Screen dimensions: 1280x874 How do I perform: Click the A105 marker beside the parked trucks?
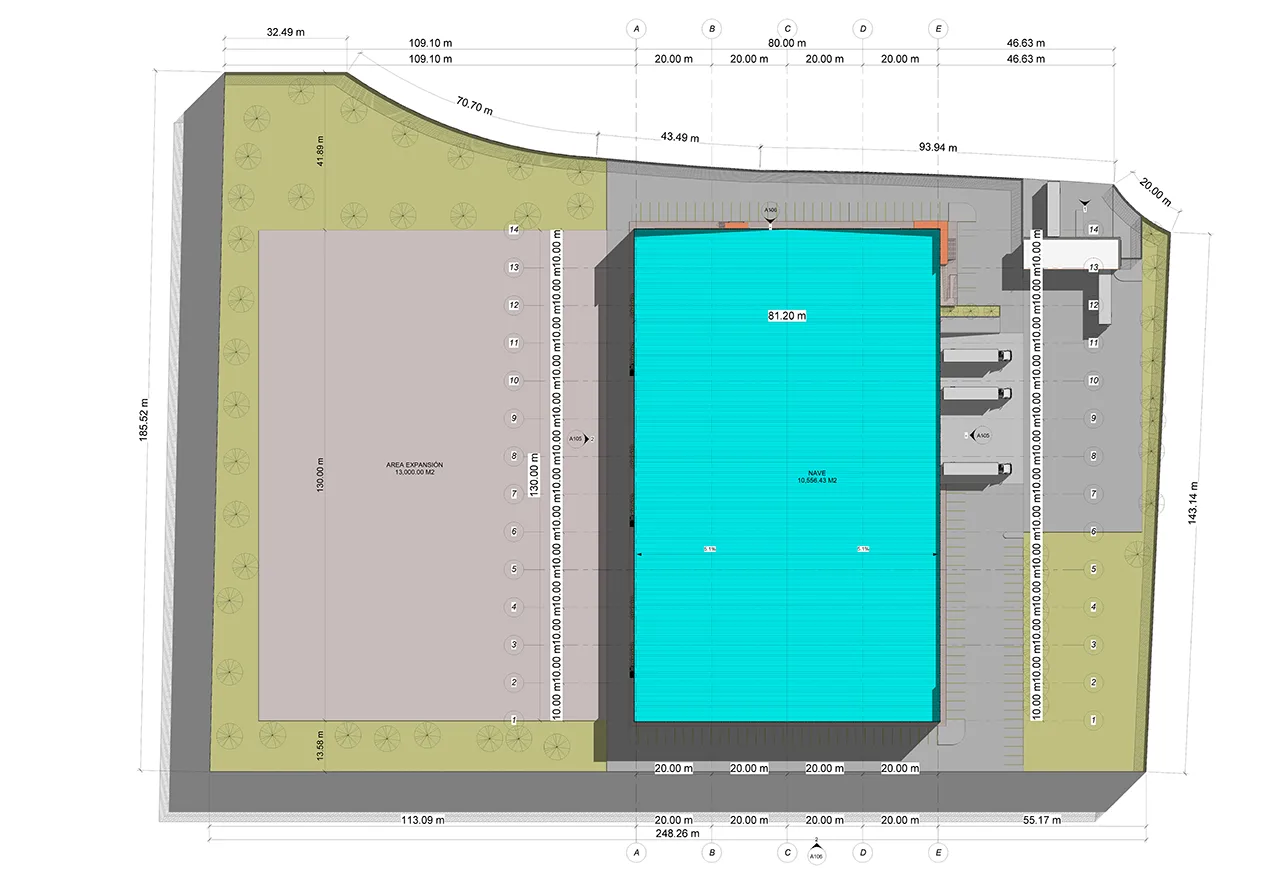pyautogui.click(x=981, y=436)
